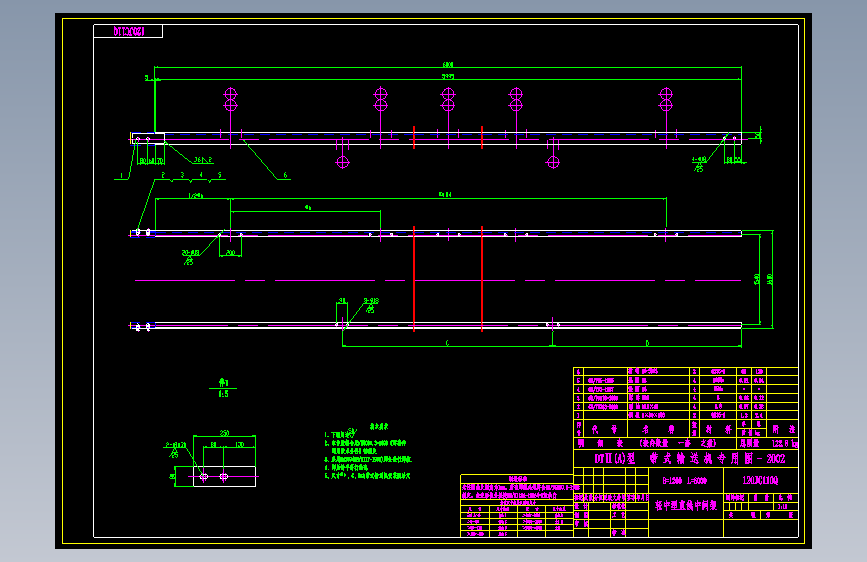Click the "B=1200 L=6000" specification text
867x562 pixels.
pos(685,481)
